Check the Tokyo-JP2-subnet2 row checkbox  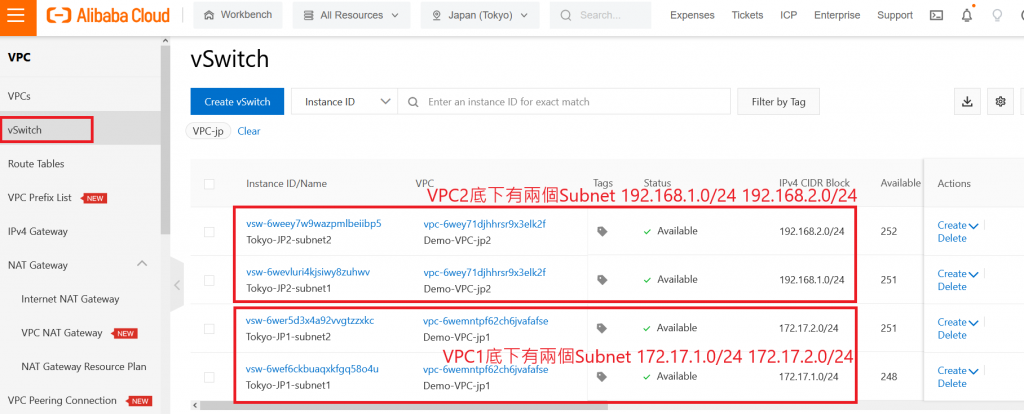pyautogui.click(x=209, y=232)
